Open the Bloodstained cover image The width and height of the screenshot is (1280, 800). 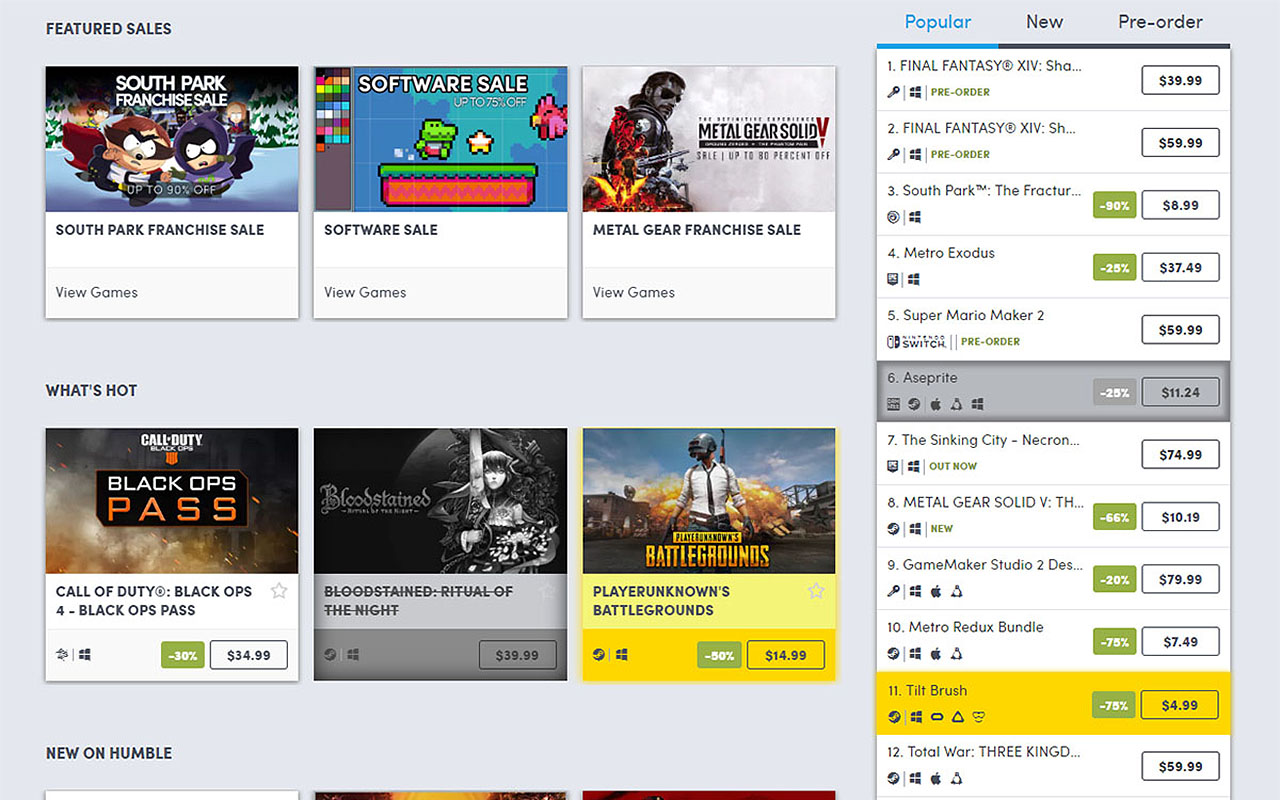pos(441,501)
